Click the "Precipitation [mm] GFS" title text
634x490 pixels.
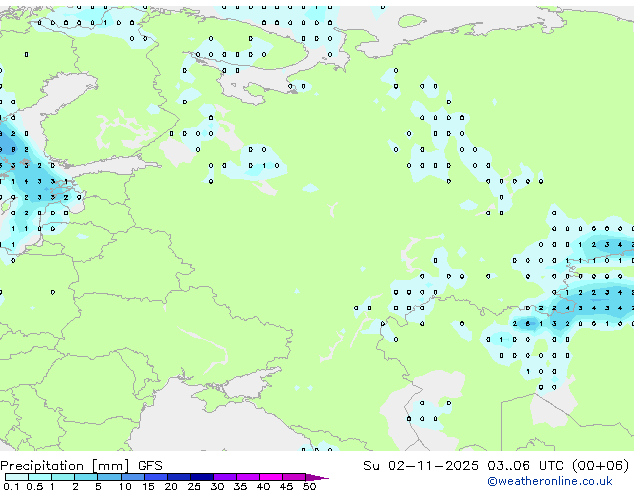click(x=81, y=466)
